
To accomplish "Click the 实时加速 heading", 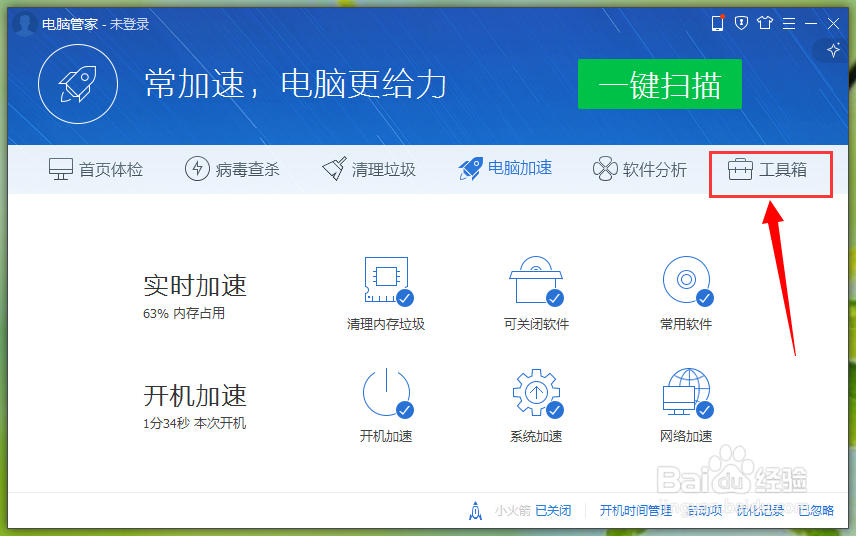I will [x=195, y=286].
